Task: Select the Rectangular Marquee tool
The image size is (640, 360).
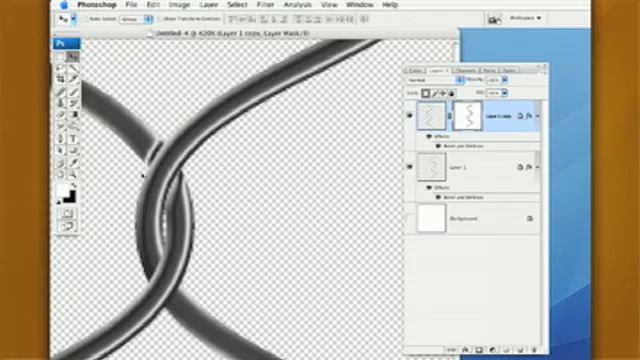Action: [61, 57]
